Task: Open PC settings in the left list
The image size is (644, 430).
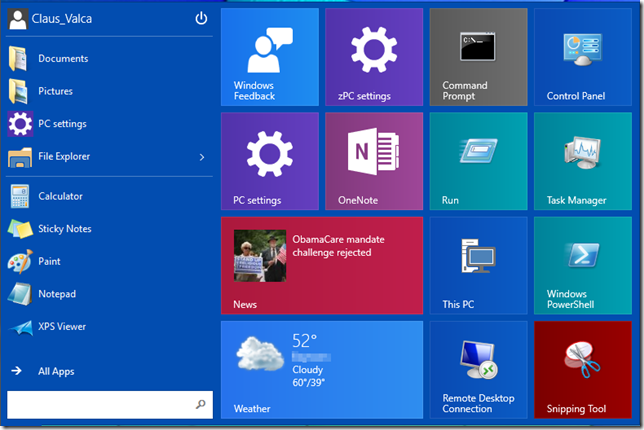Action: click(110, 123)
